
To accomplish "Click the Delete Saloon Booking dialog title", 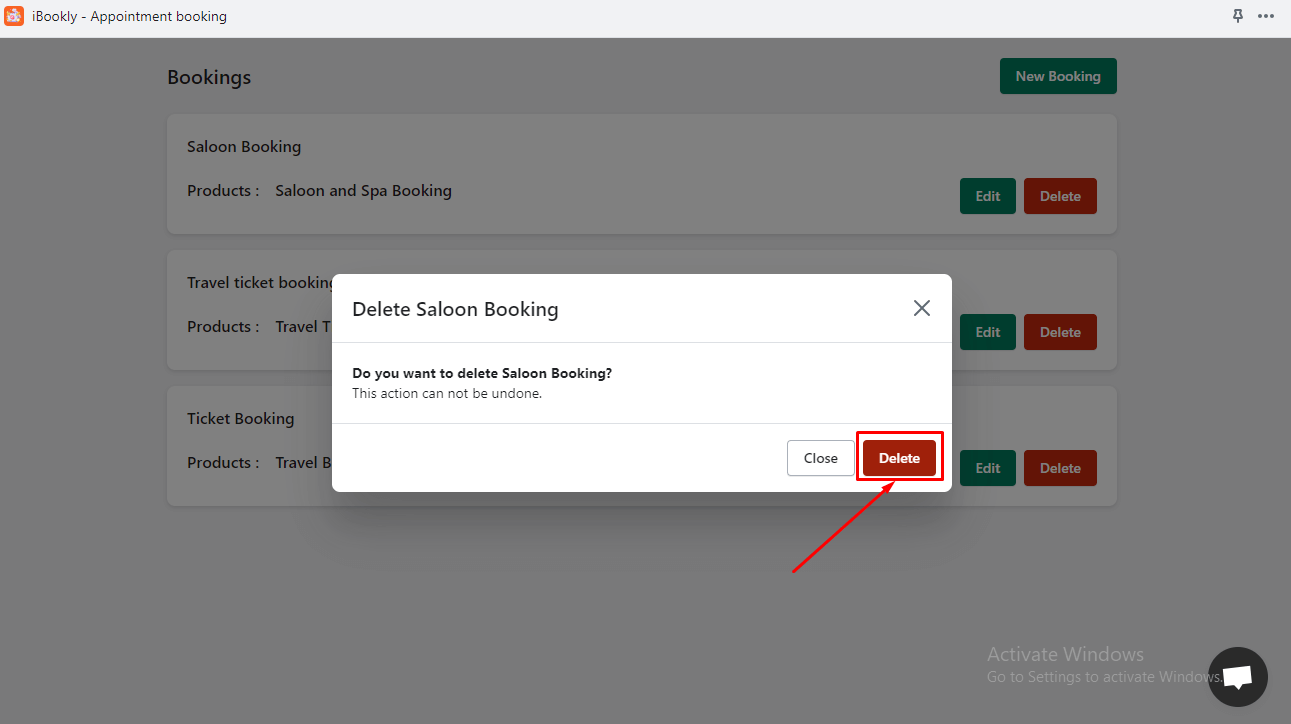I will (x=455, y=309).
